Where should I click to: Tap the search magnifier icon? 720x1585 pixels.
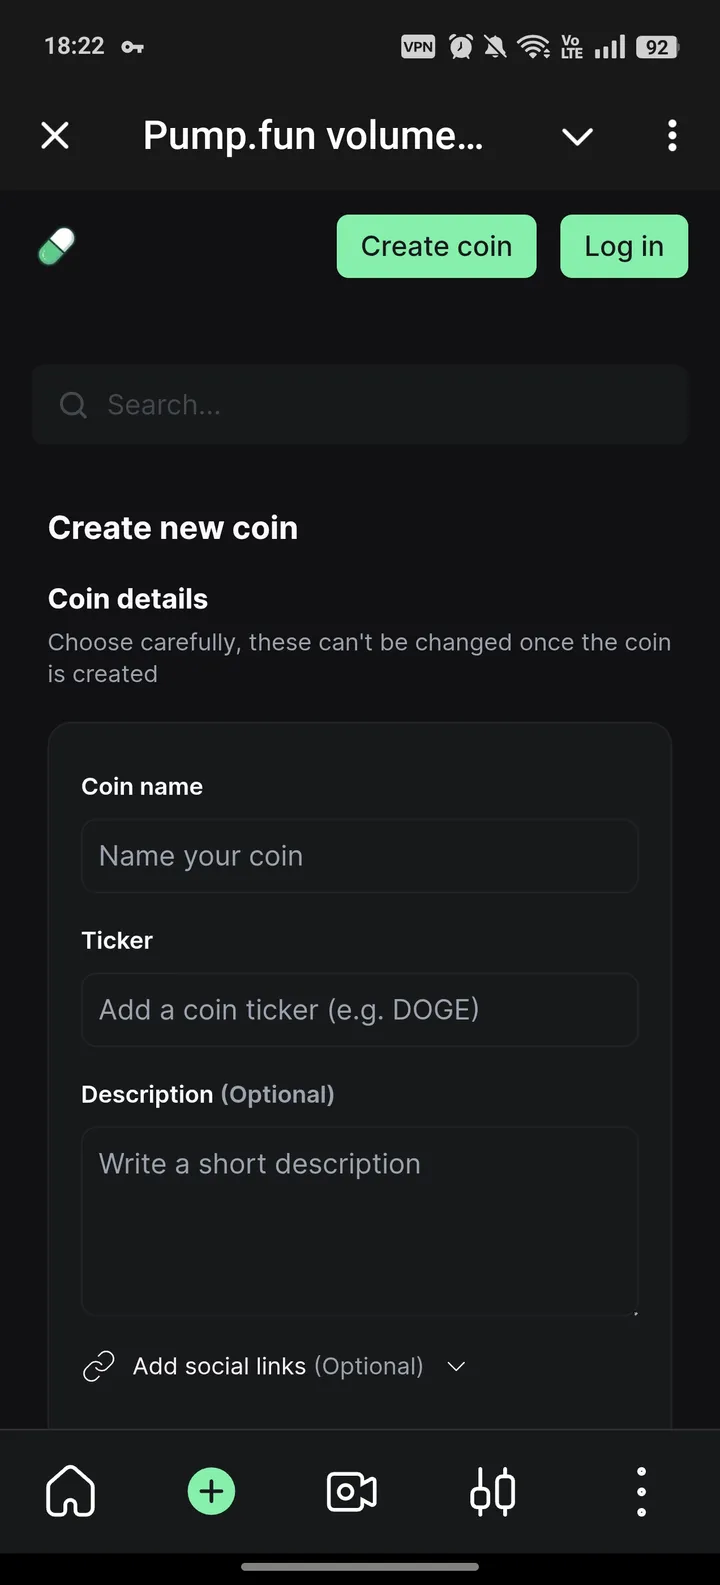[x=73, y=405]
